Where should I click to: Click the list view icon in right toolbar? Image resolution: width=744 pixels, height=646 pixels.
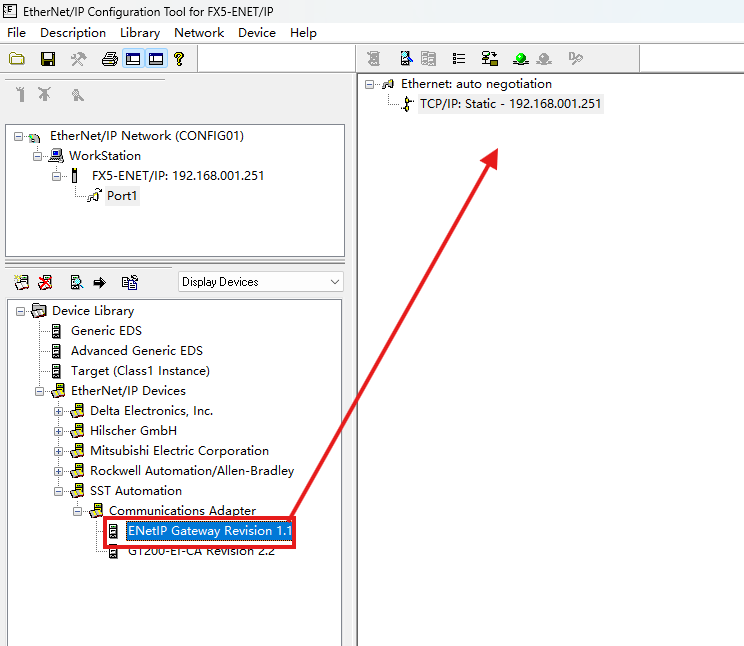[x=459, y=58]
